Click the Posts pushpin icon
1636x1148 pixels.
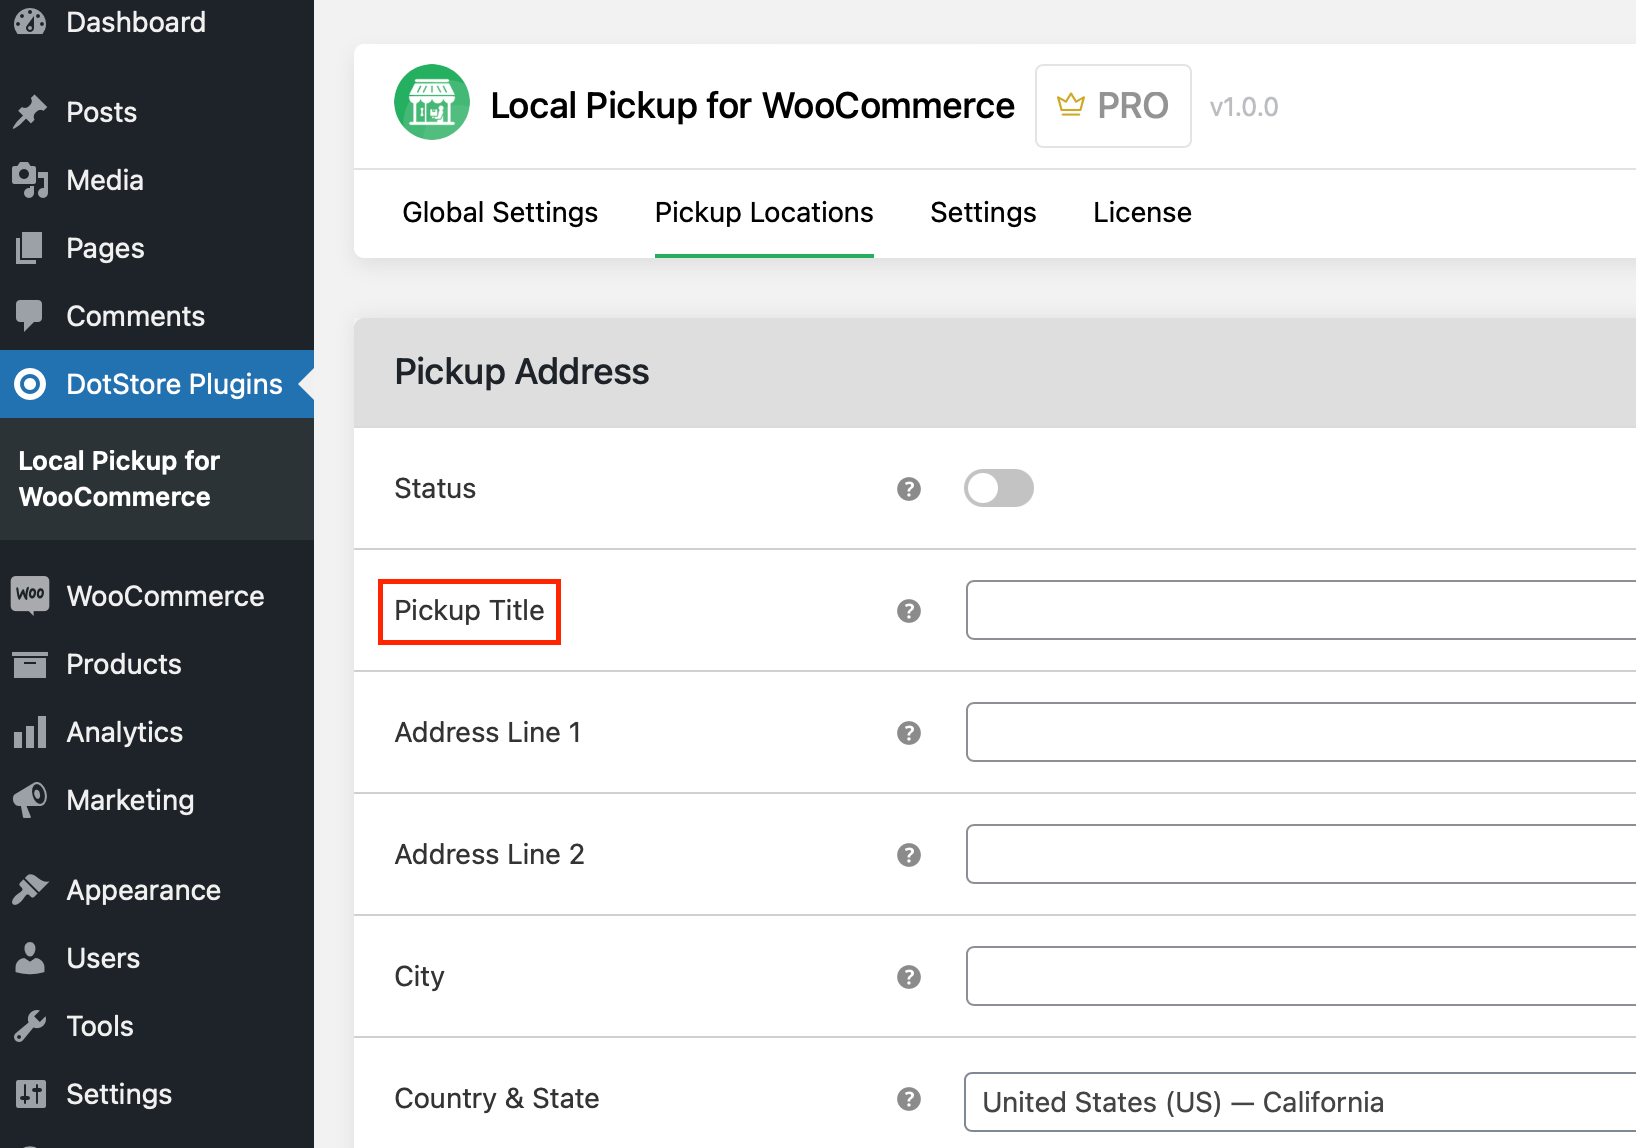[x=30, y=111]
